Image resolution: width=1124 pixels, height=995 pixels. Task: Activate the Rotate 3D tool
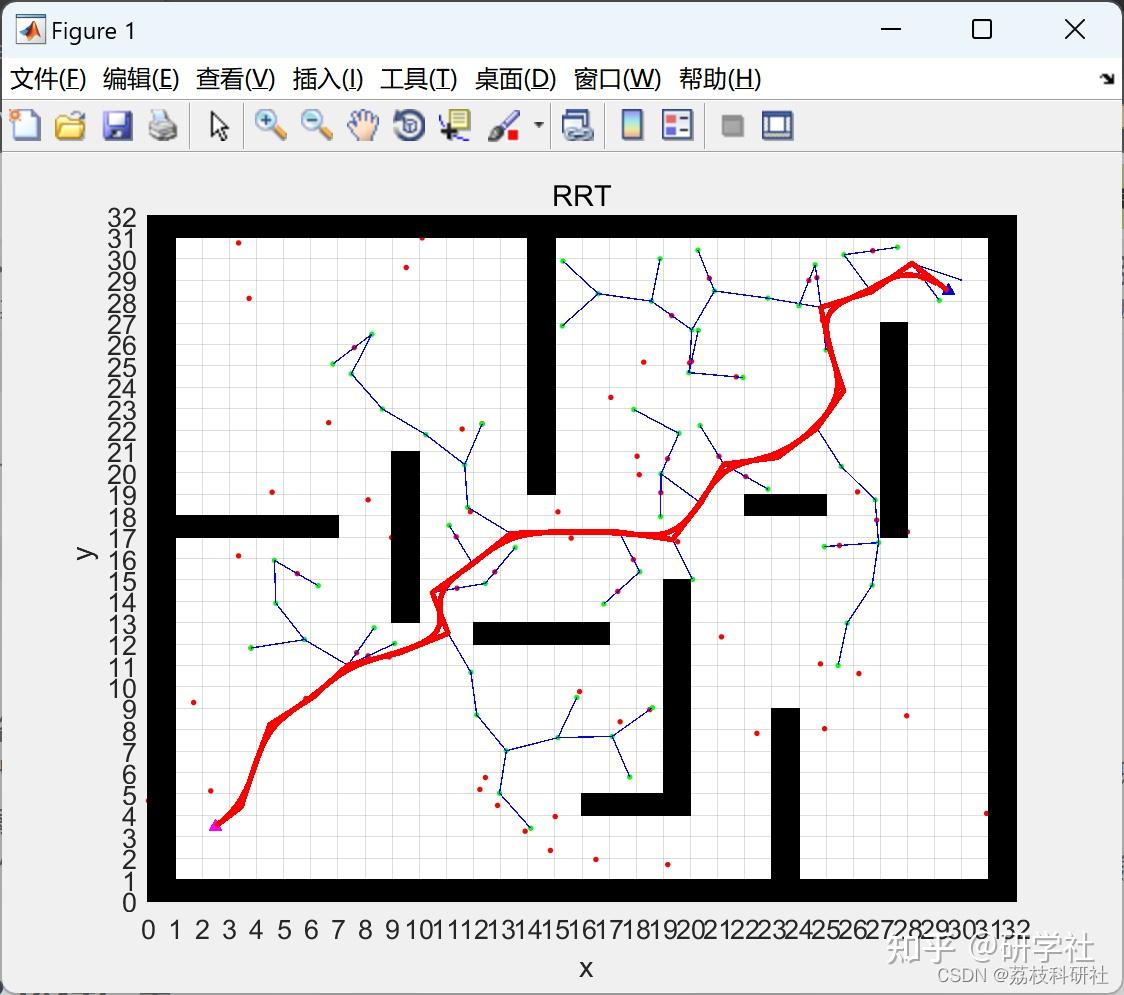coord(408,125)
